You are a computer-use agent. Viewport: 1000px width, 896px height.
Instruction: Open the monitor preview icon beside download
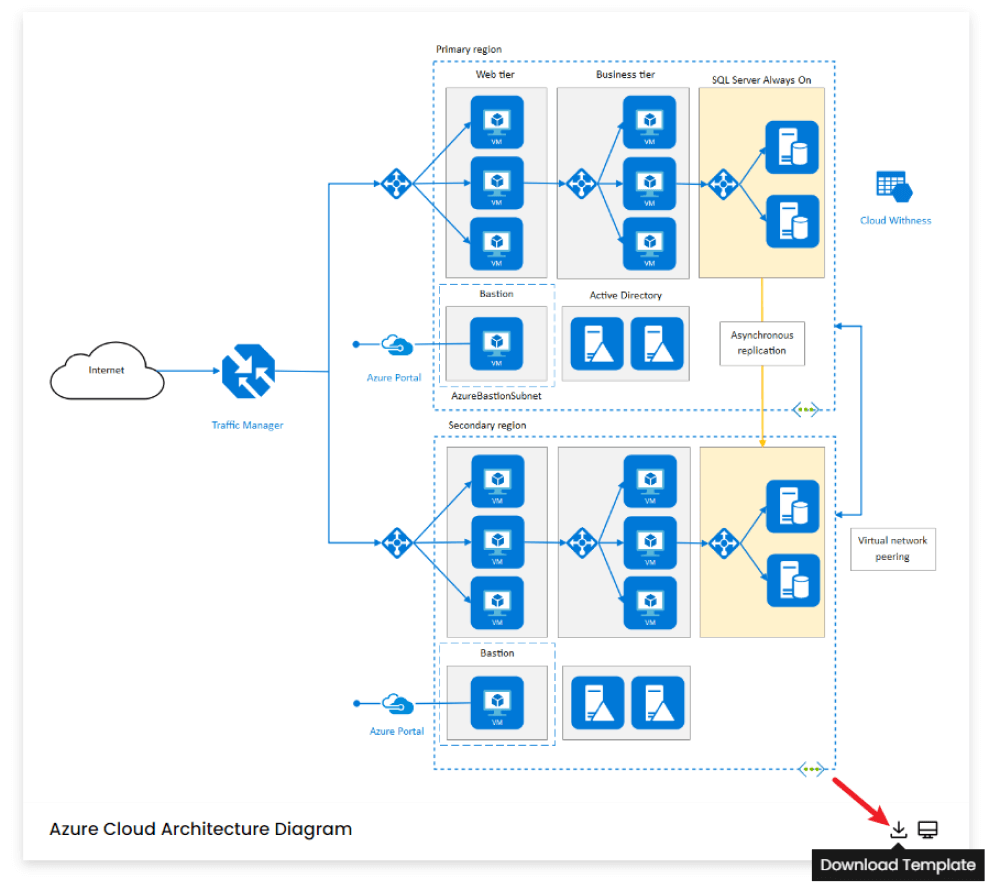[927, 829]
